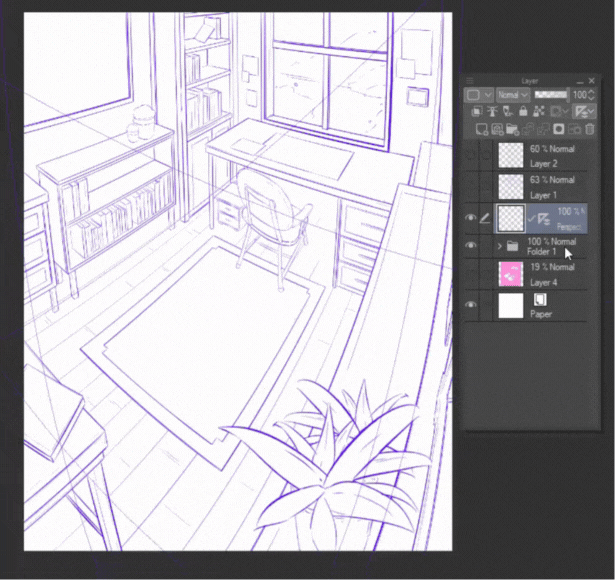Show Layer 4 via its eye column
Screen dimensions: 615x580
pos(471,274)
